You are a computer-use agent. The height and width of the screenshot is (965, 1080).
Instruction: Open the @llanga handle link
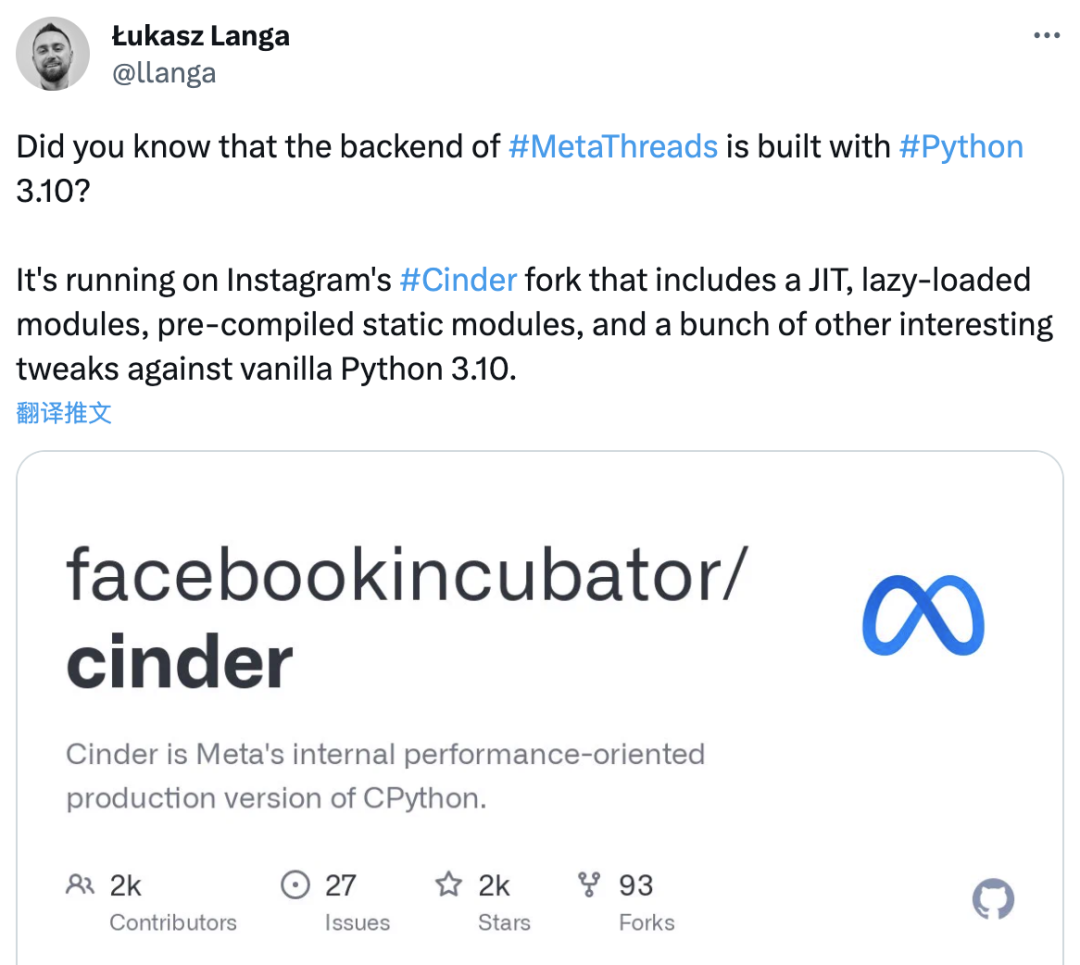164,73
